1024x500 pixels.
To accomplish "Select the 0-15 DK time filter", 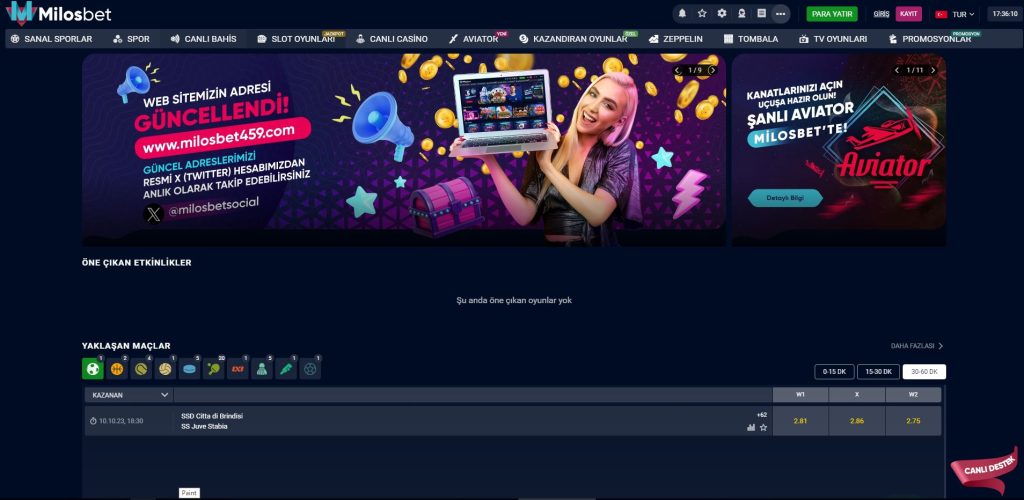I will tap(834, 371).
